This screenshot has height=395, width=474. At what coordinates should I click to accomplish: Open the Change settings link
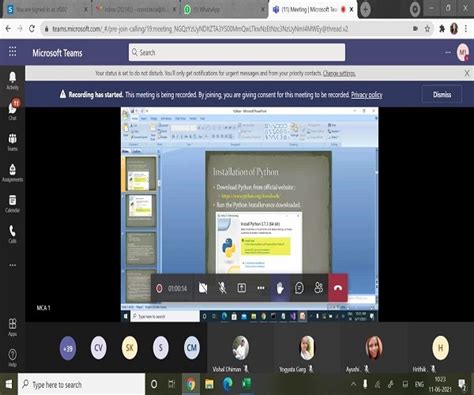(339, 73)
